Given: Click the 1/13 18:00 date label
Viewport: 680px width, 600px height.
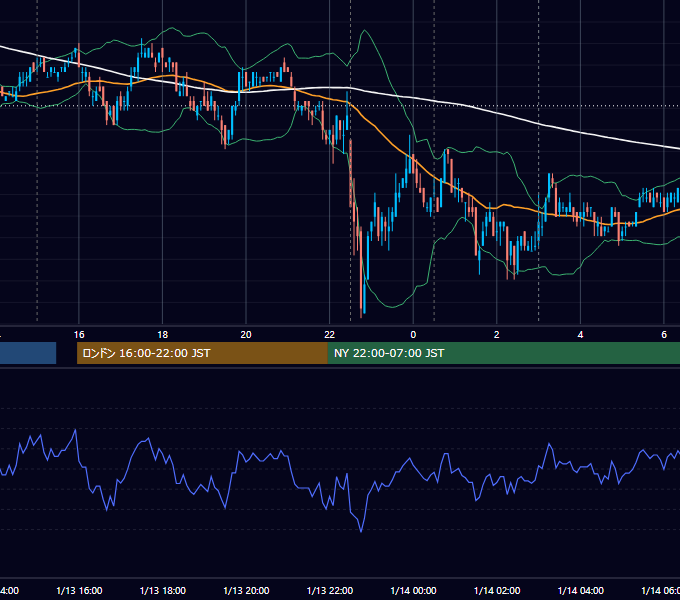Looking at the screenshot, I should pyautogui.click(x=163, y=590).
